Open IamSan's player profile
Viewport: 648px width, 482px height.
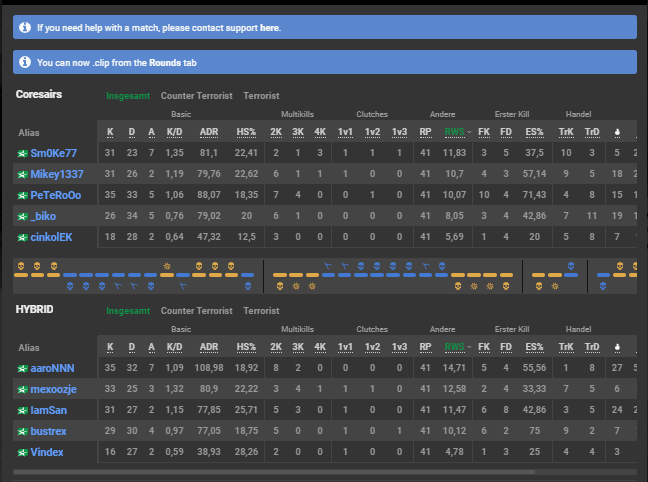[x=48, y=410]
